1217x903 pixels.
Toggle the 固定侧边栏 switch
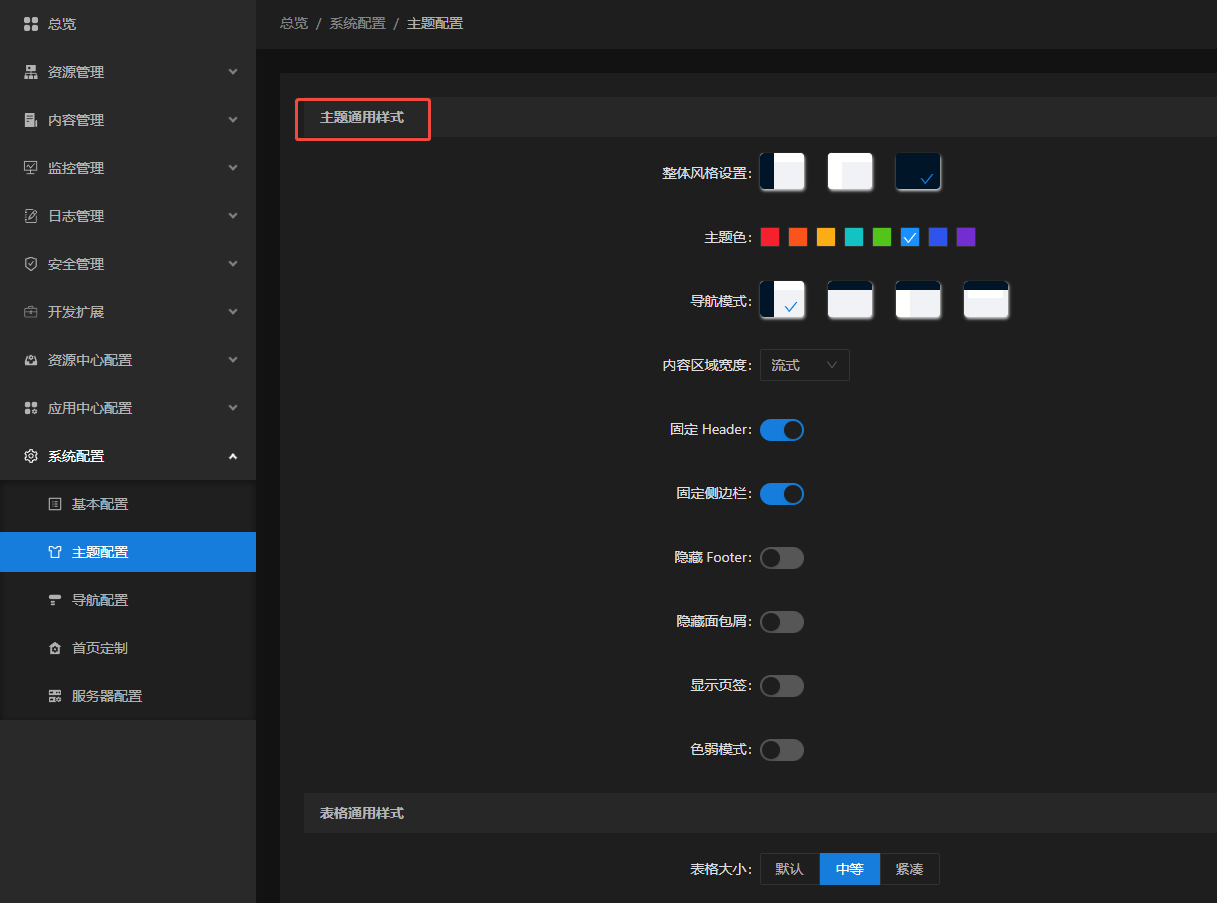pos(782,494)
